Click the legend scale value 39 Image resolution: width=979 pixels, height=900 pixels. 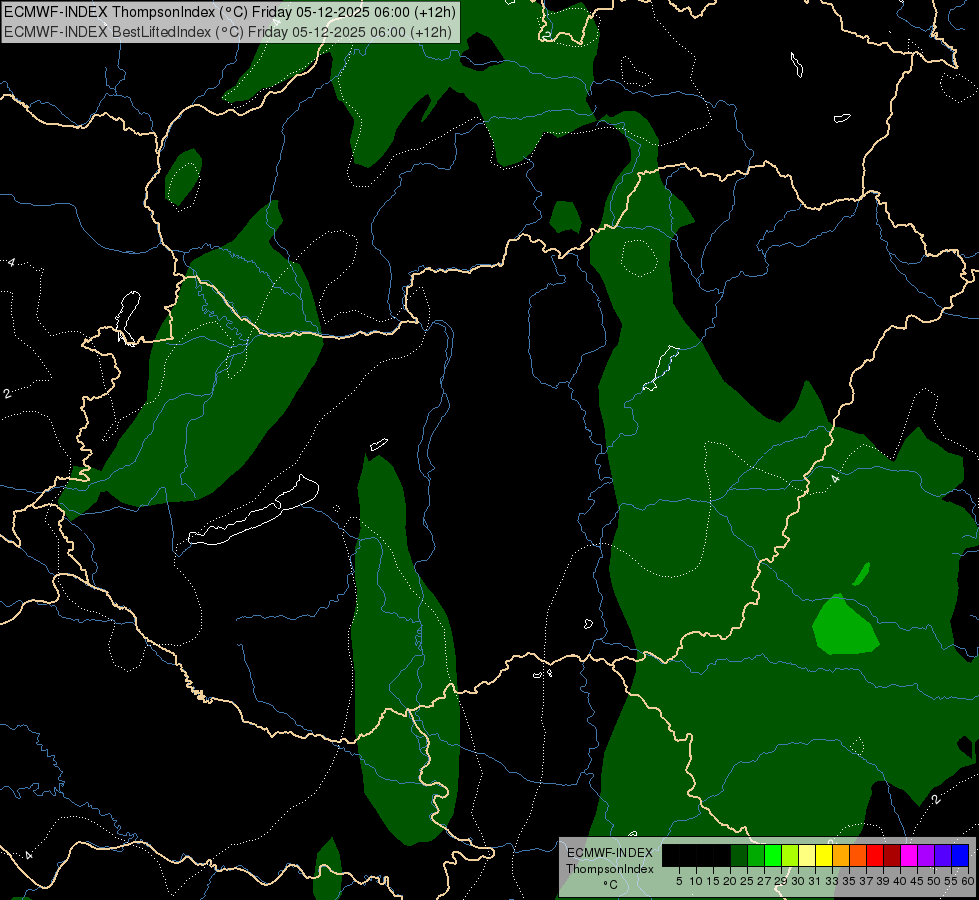[883, 881]
